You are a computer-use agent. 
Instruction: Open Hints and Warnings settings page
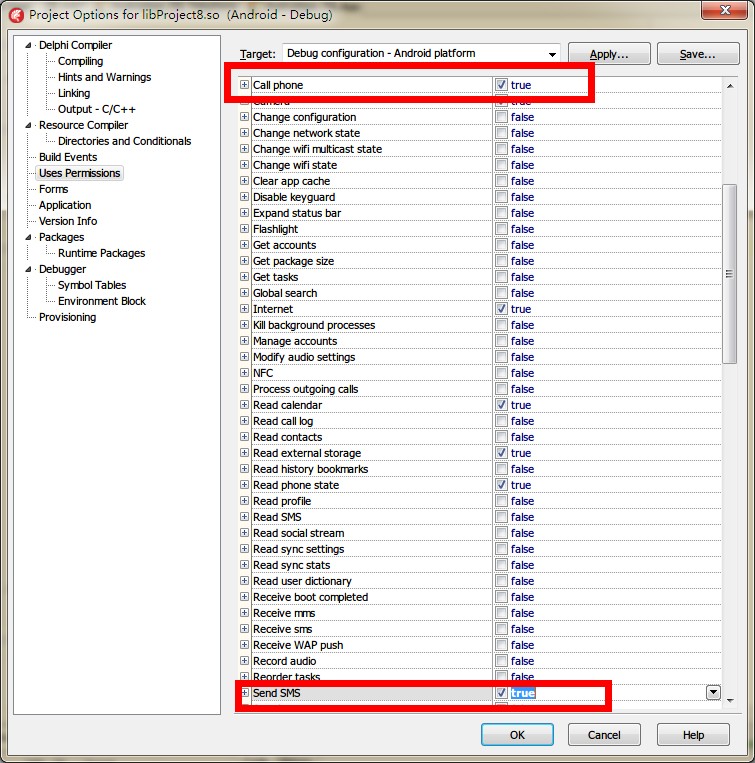point(104,77)
